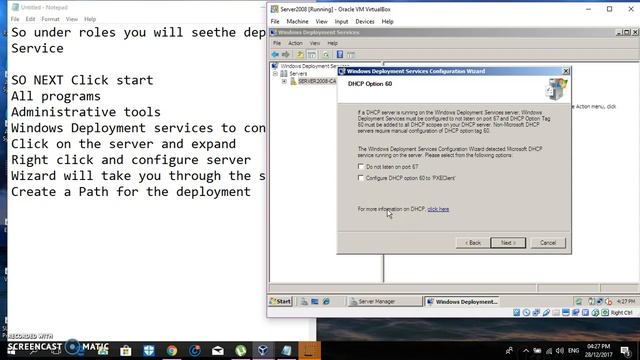Click the host date 28/12/2017
The width and height of the screenshot is (640, 360).
point(598,355)
